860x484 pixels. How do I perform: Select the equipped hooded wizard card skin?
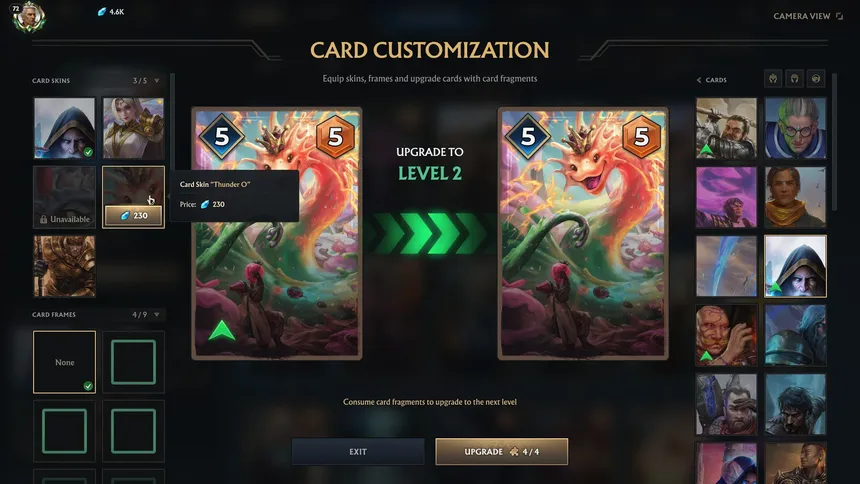[64, 128]
